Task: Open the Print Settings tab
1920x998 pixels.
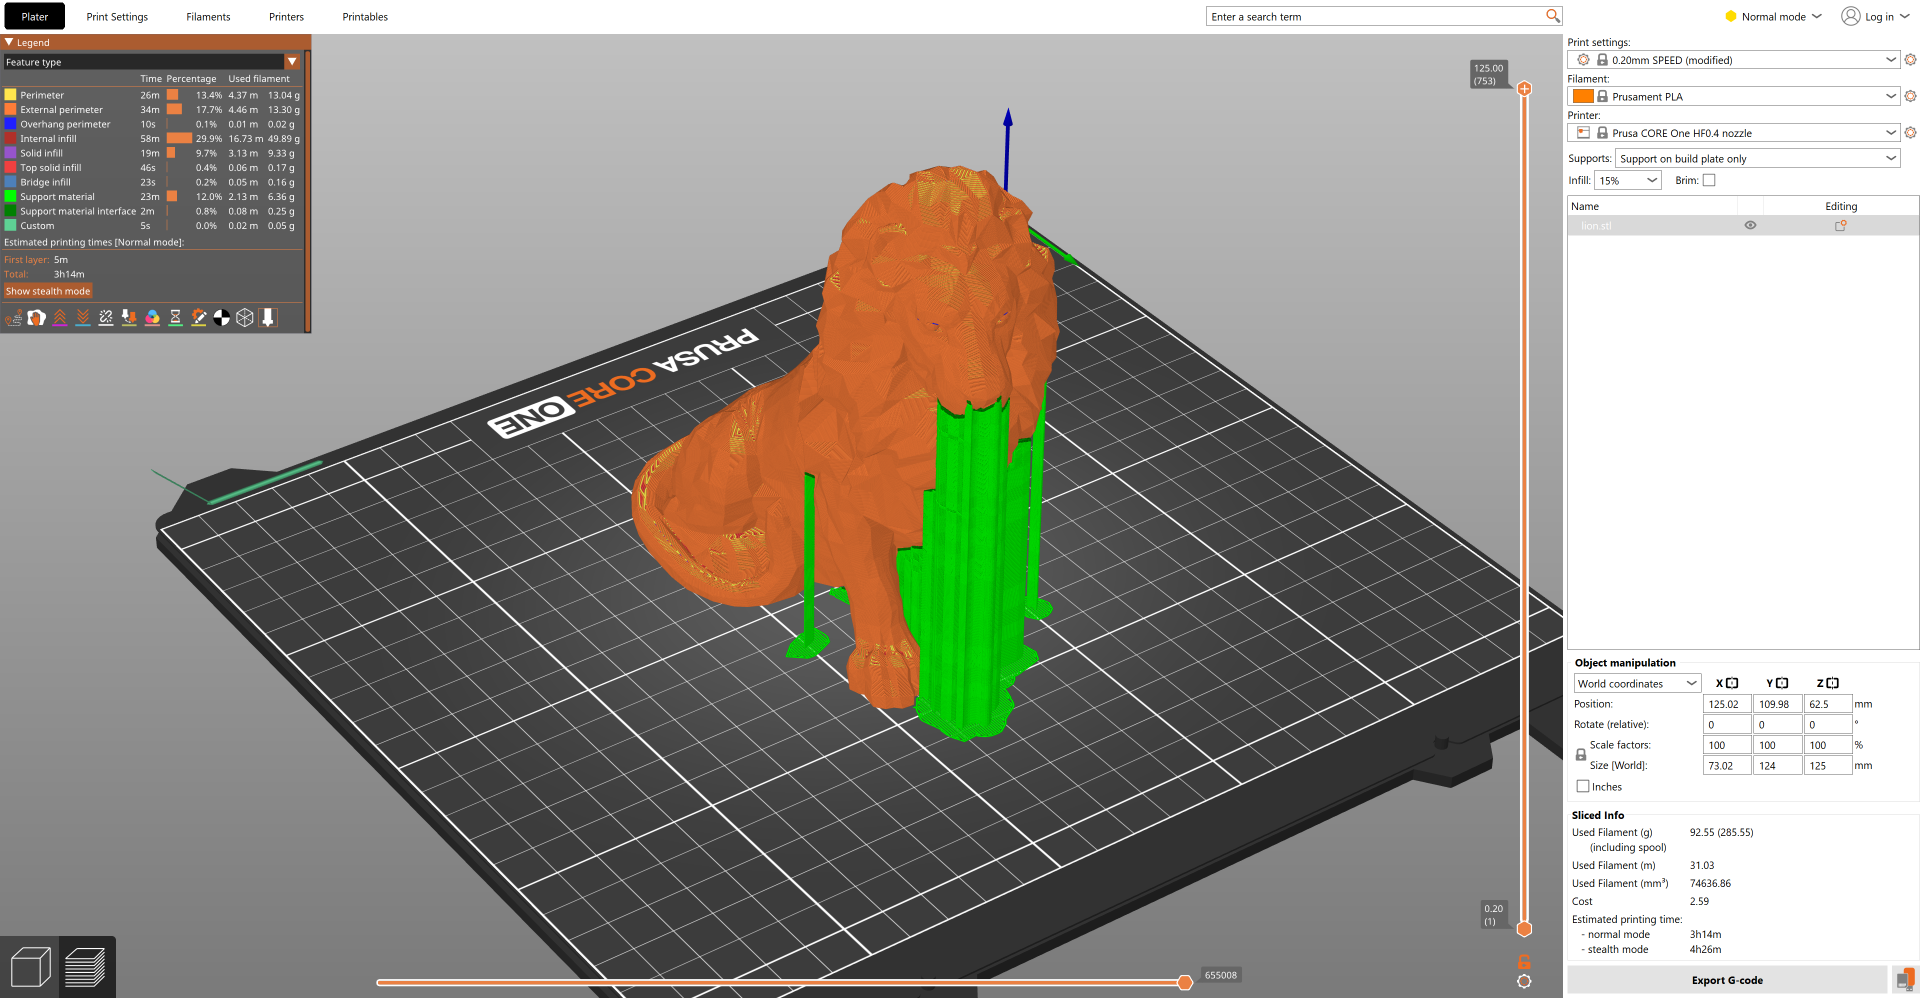Action: (x=117, y=17)
